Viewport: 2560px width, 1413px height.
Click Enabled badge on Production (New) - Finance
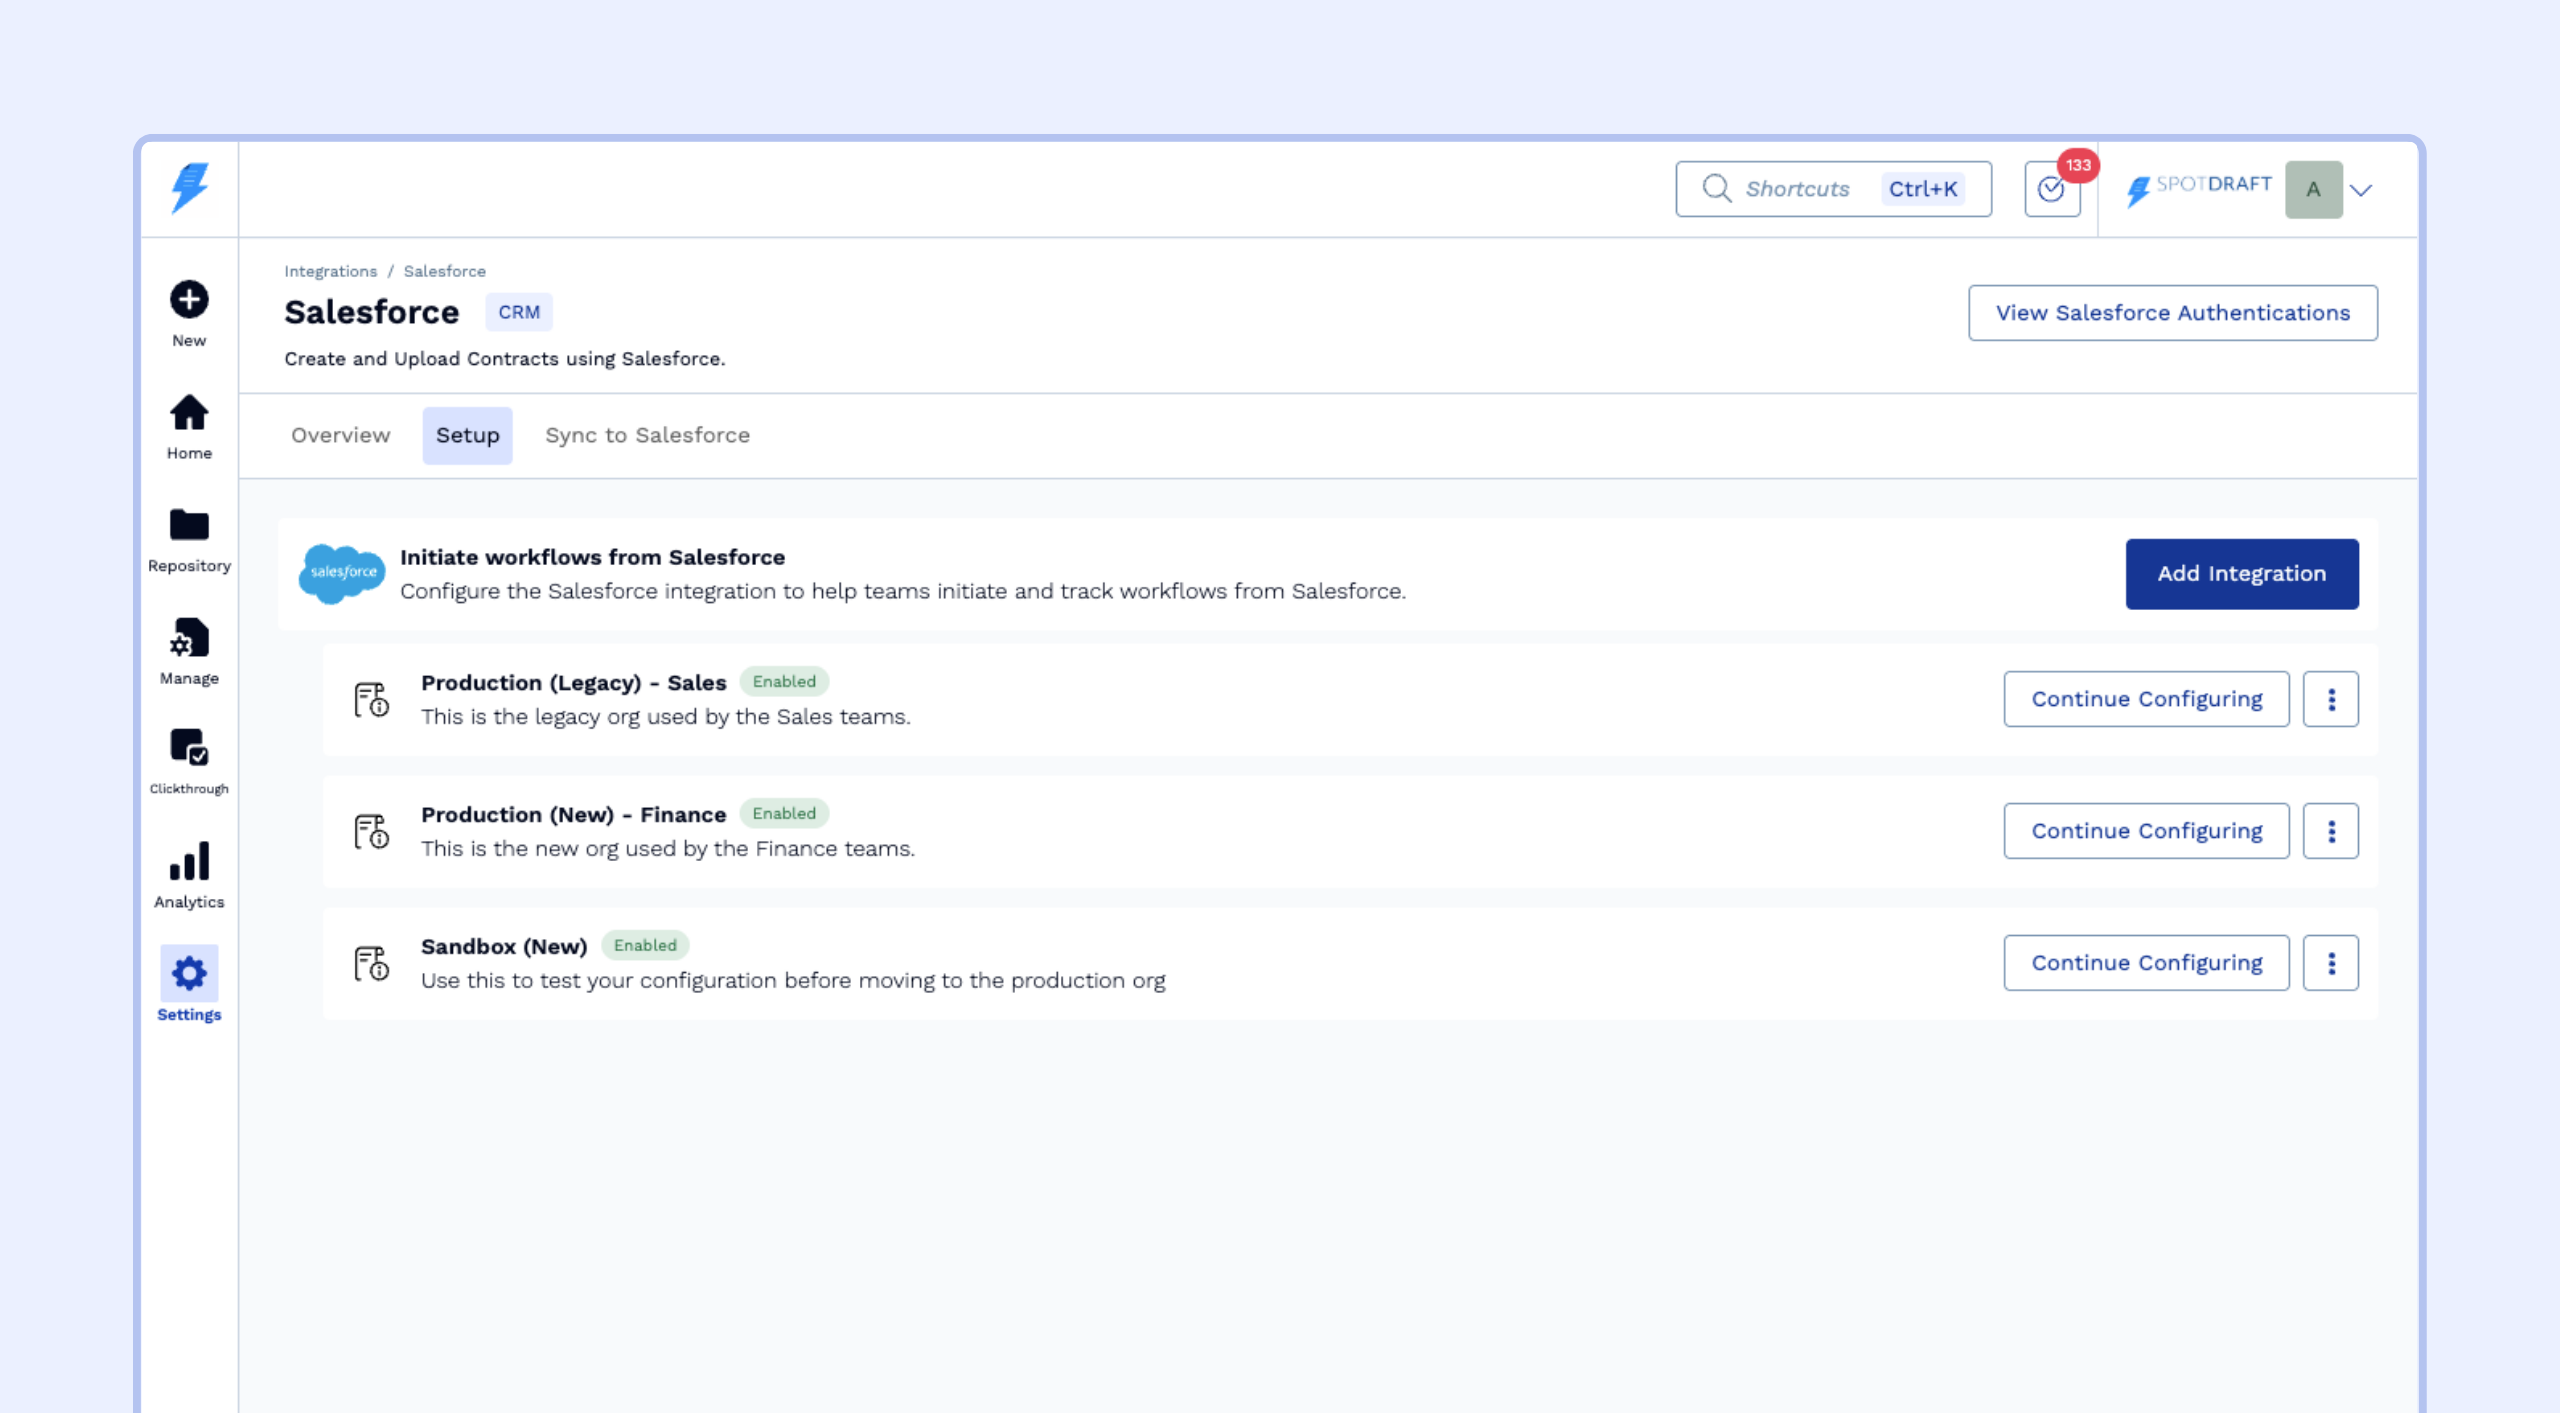click(x=784, y=813)
